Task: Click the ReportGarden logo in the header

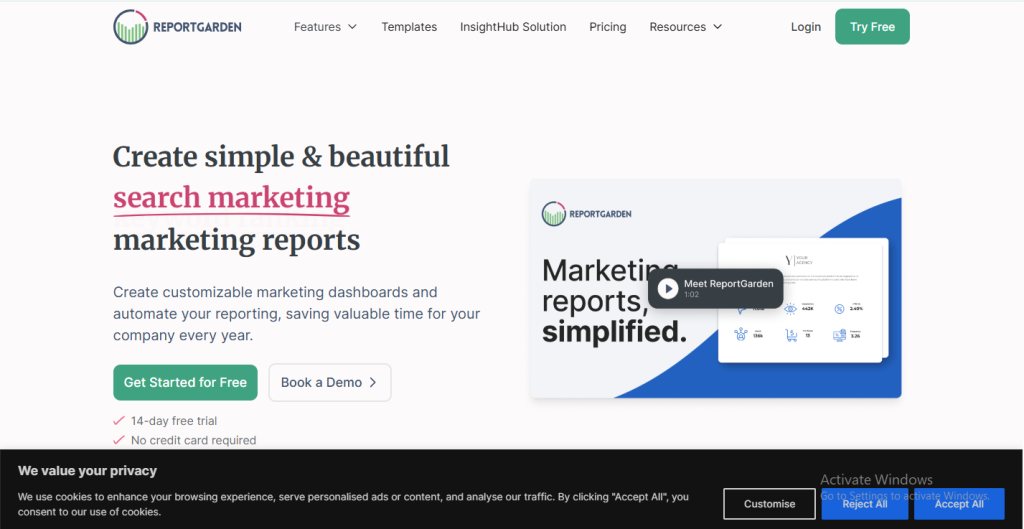Action: 177,27
